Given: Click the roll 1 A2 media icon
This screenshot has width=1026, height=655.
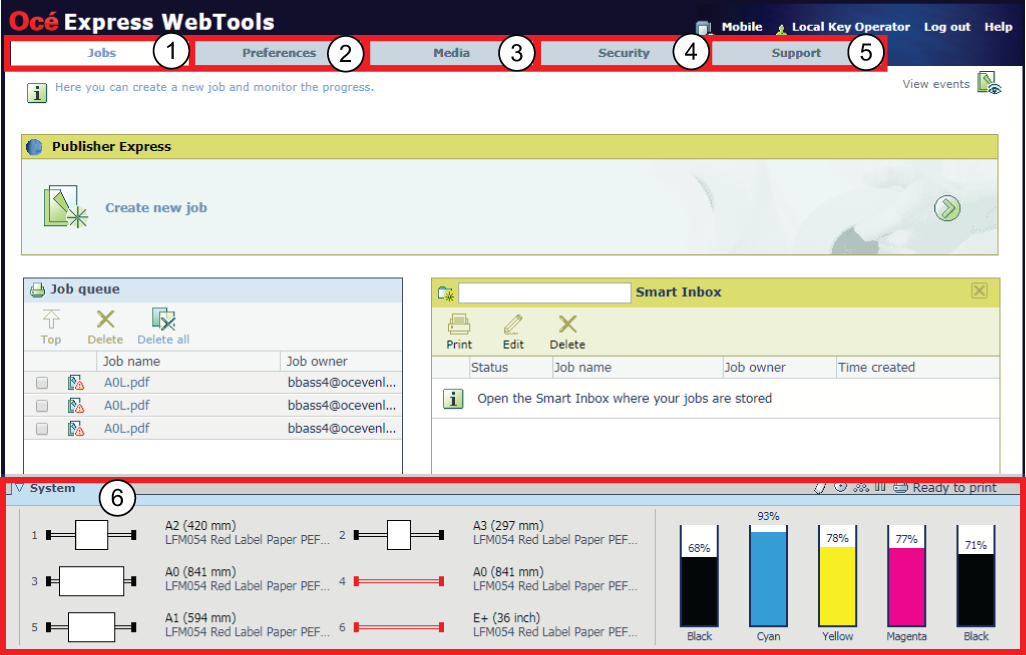Looking at the screenshot, I should tap(91, 535).
